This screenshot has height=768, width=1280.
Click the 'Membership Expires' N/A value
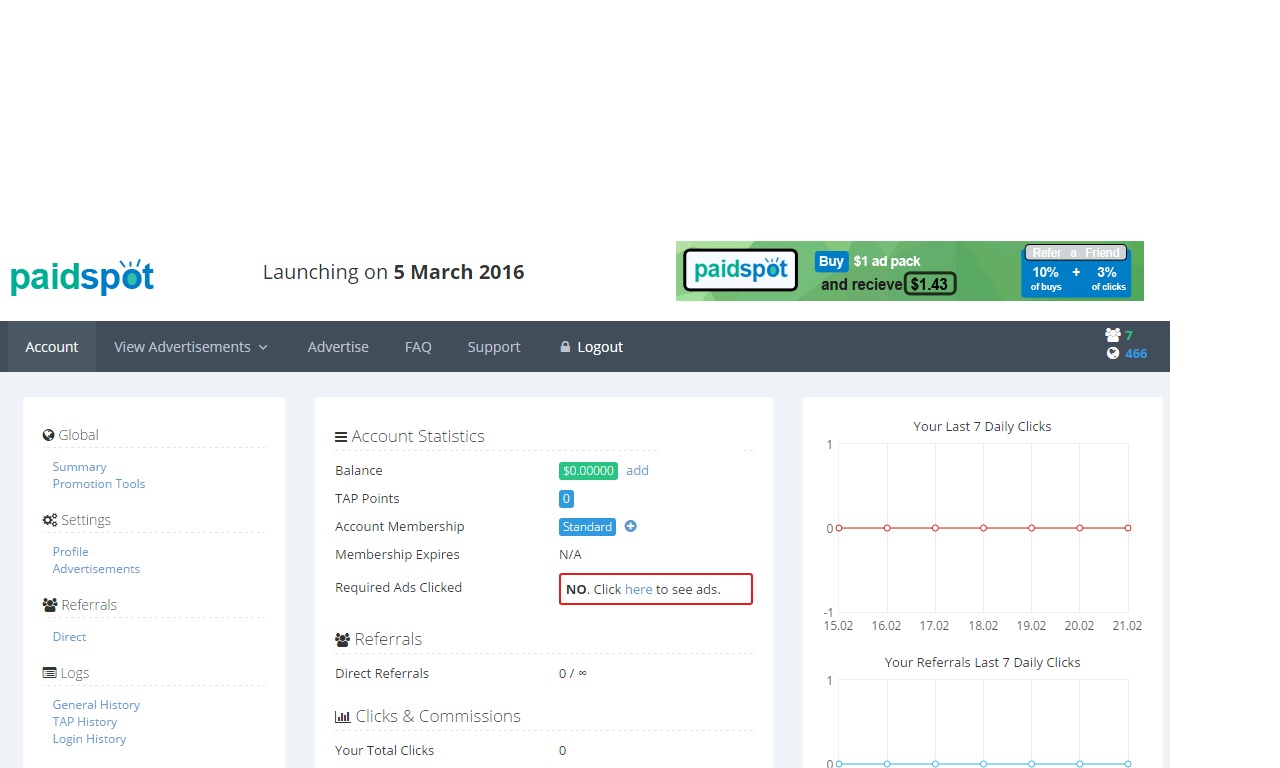[570, 555]
